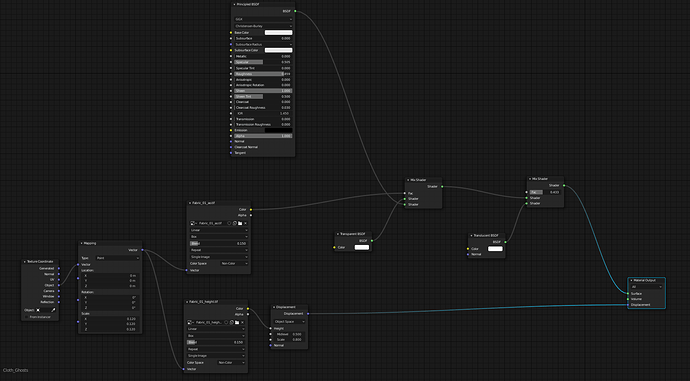Screen dimensions: 690x381
Task: Click Color output socket of Fabric_01_ao node
Action: click(251, 209)
